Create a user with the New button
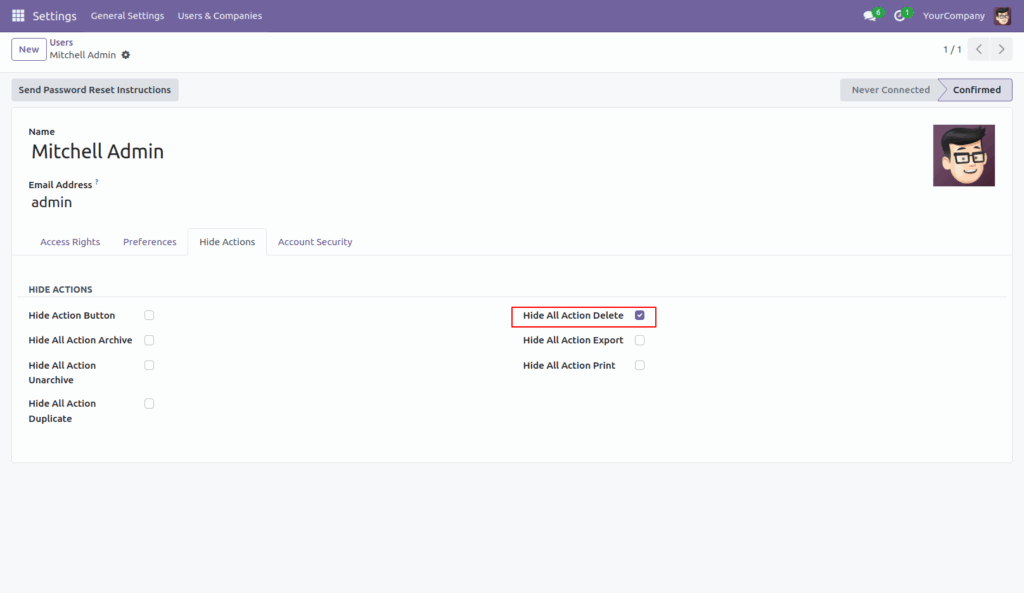The width and height of the screenshot is (1024, 593). coord(26,48)
